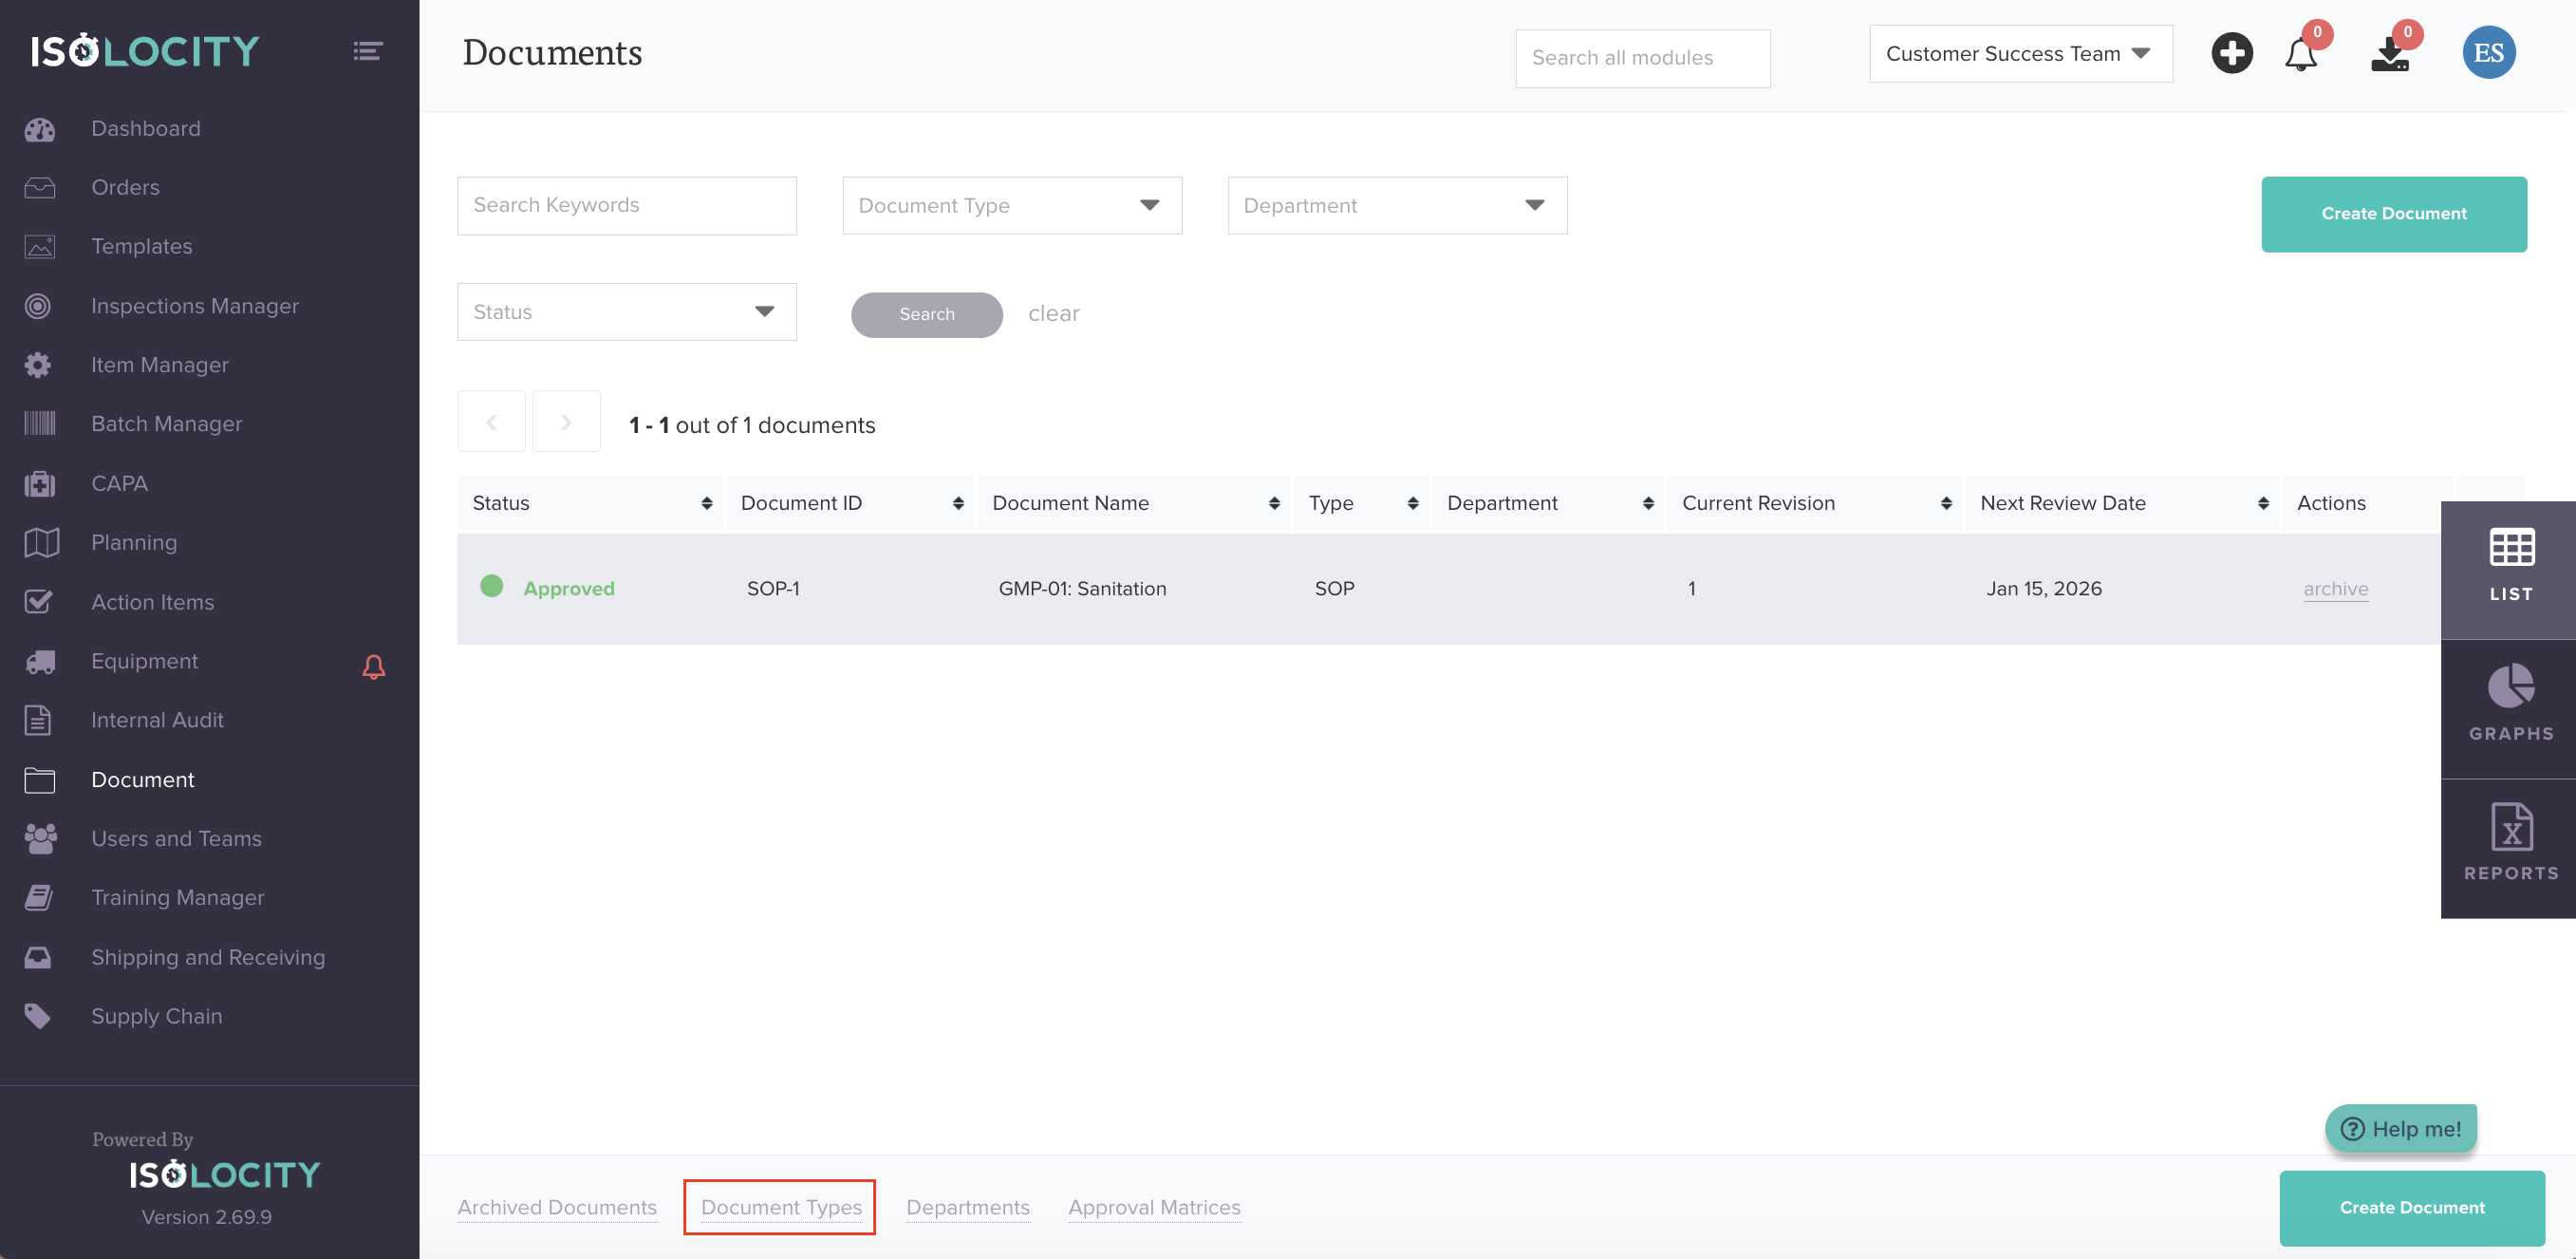Open the Reports export panel
The image size is (2576, 1259).
coord(2509,843)
